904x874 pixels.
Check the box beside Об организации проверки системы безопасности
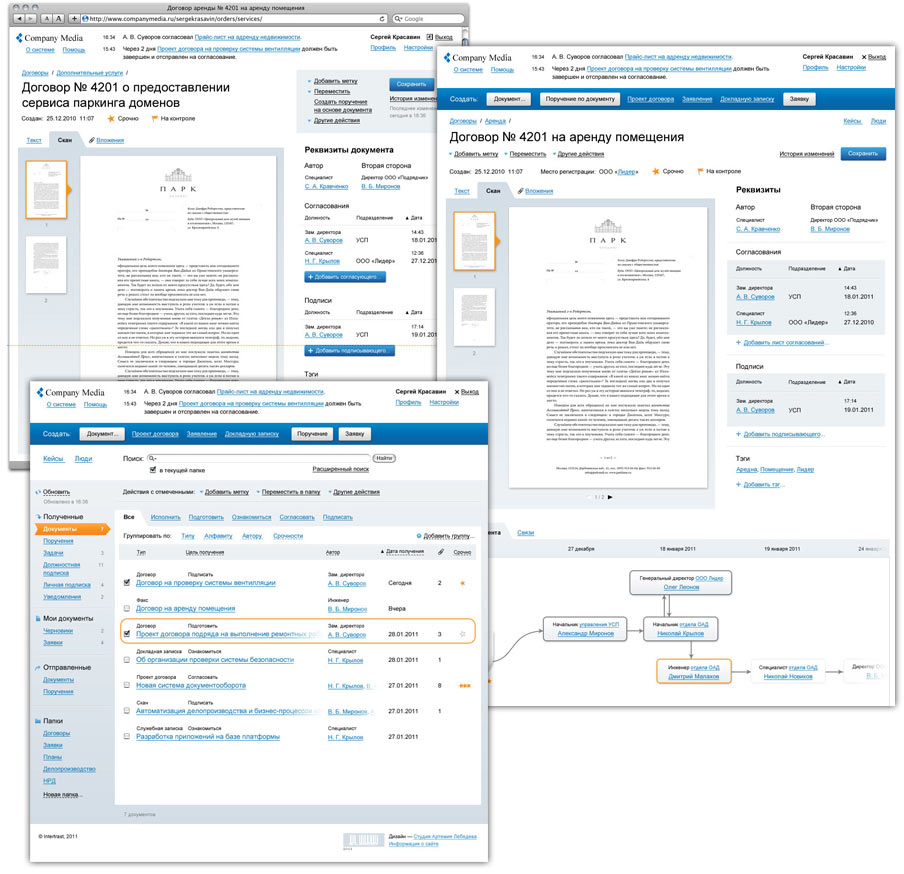(126, 659)
